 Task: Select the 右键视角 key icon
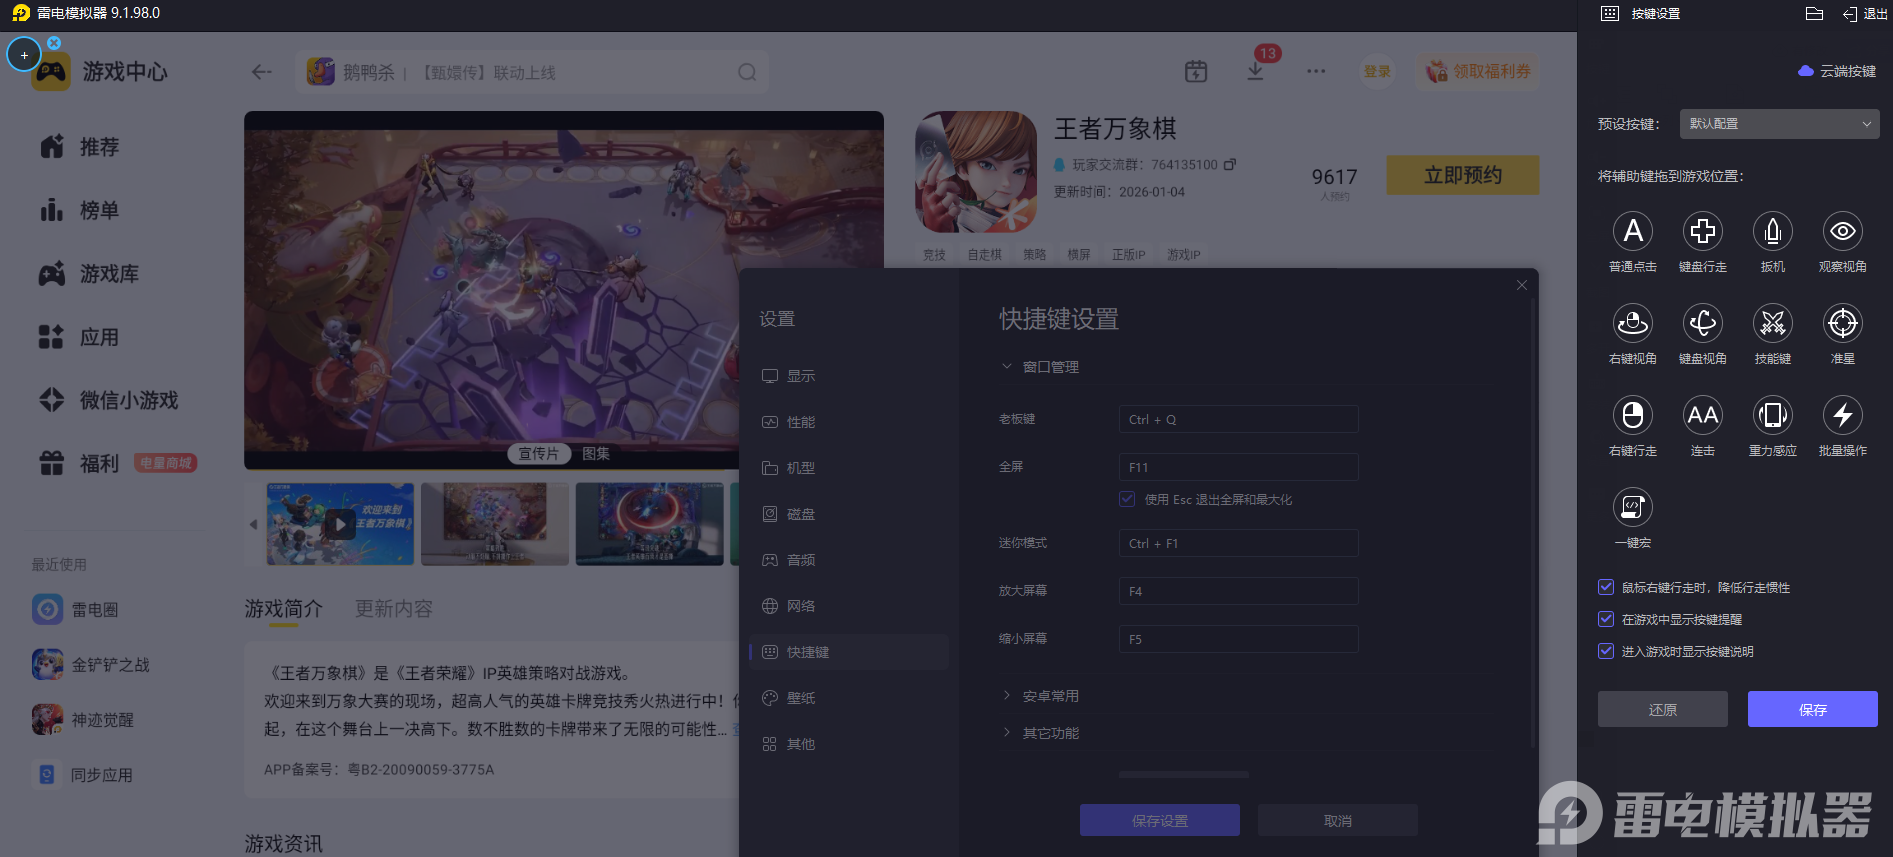1633,323
